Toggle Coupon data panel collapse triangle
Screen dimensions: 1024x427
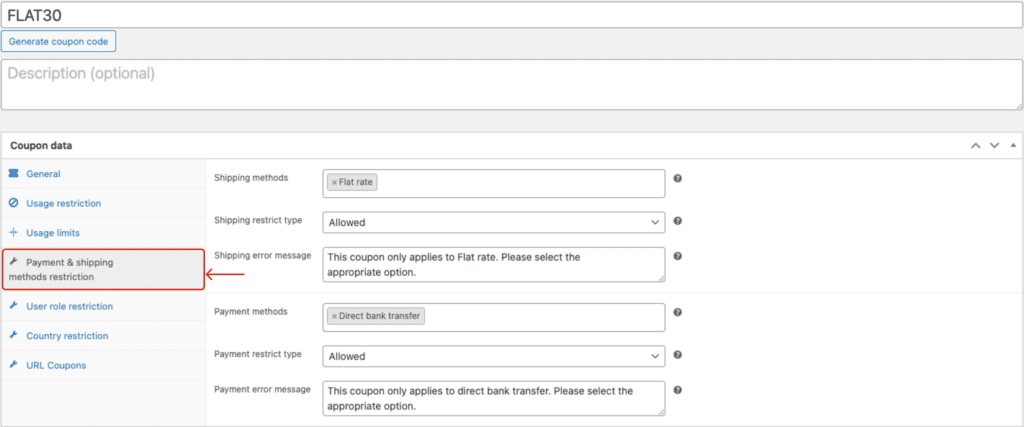click(x=1012, y=146)
